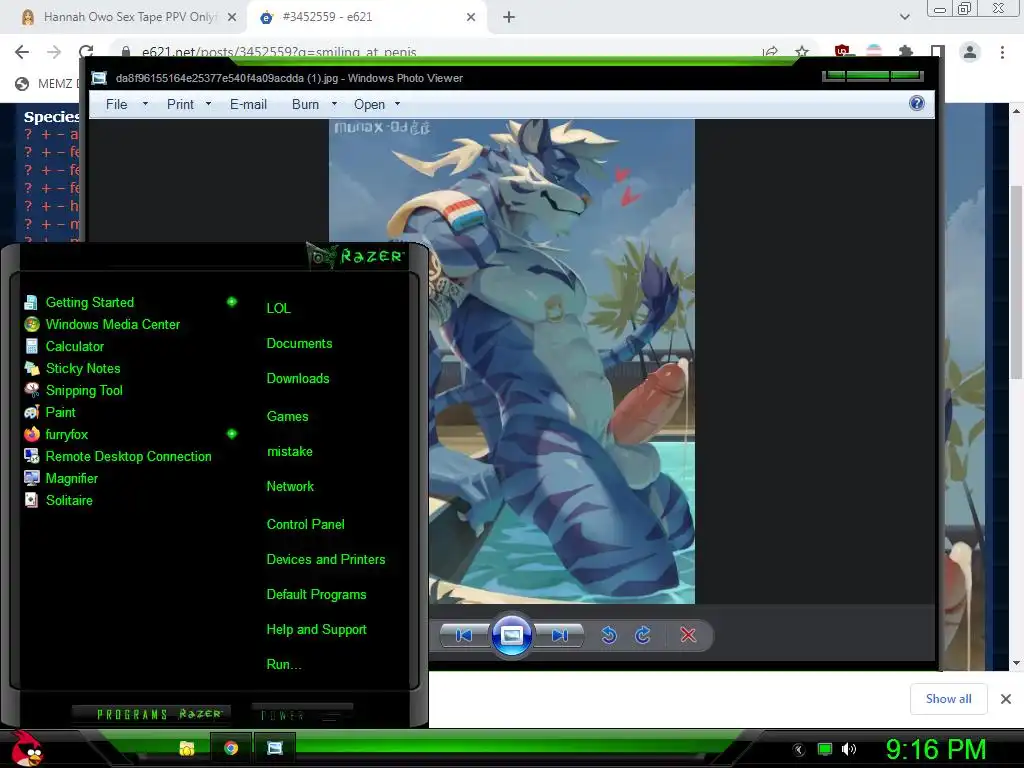Select Run... in start menu
Screen dimensions: 1024x768
coord(283,665)
